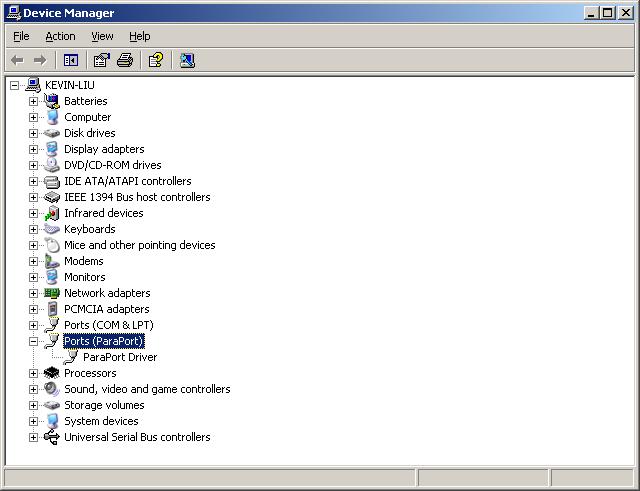Collapse the KEVIN-LIU root node

[x=14, y=85]
